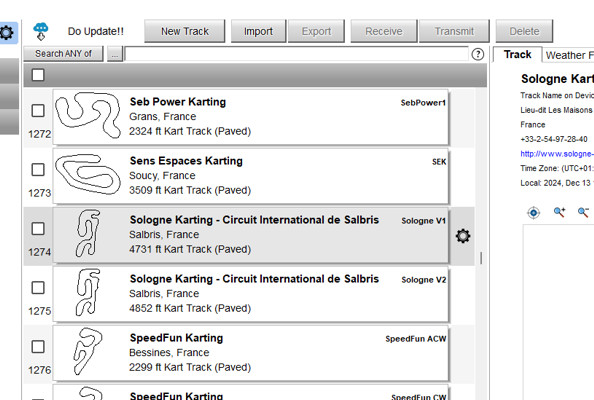Click the SpeedFun CW device name

pyautogui.click(x=419, y=397)
